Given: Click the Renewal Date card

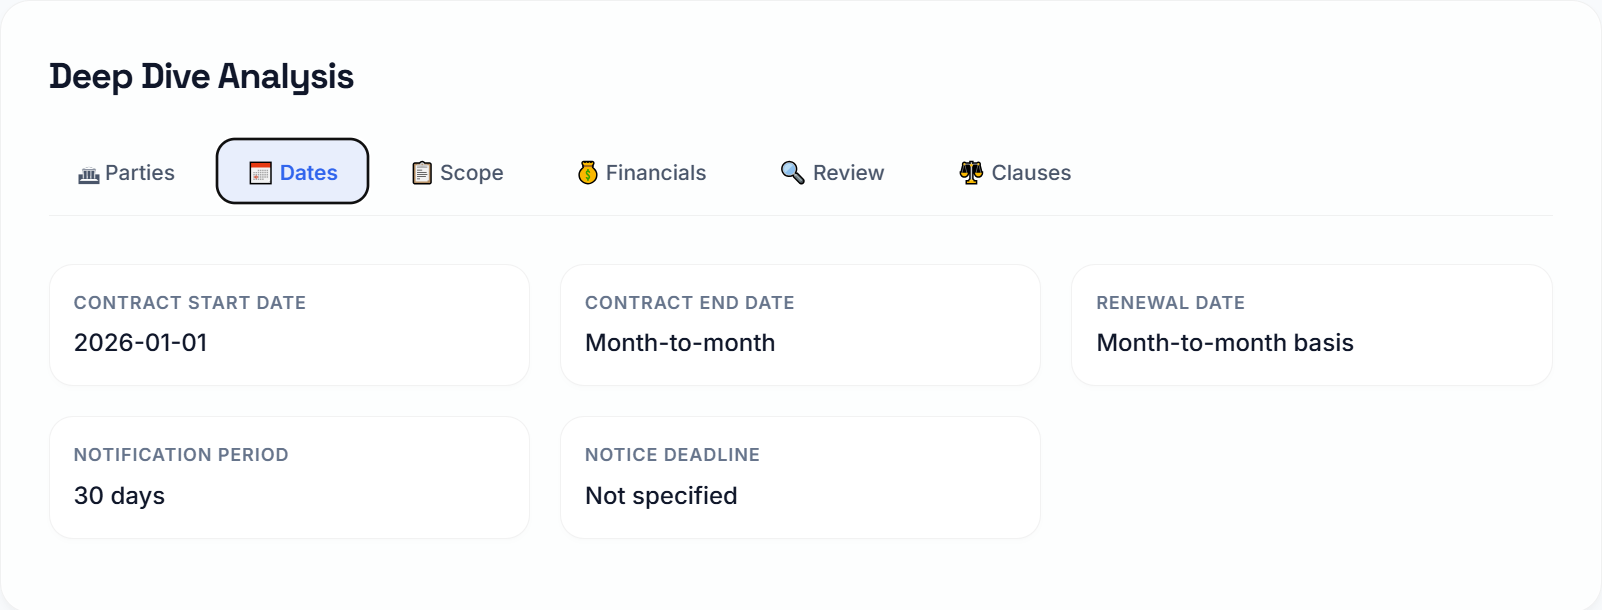Looking at the screenshot, I should coord(1312,324).
